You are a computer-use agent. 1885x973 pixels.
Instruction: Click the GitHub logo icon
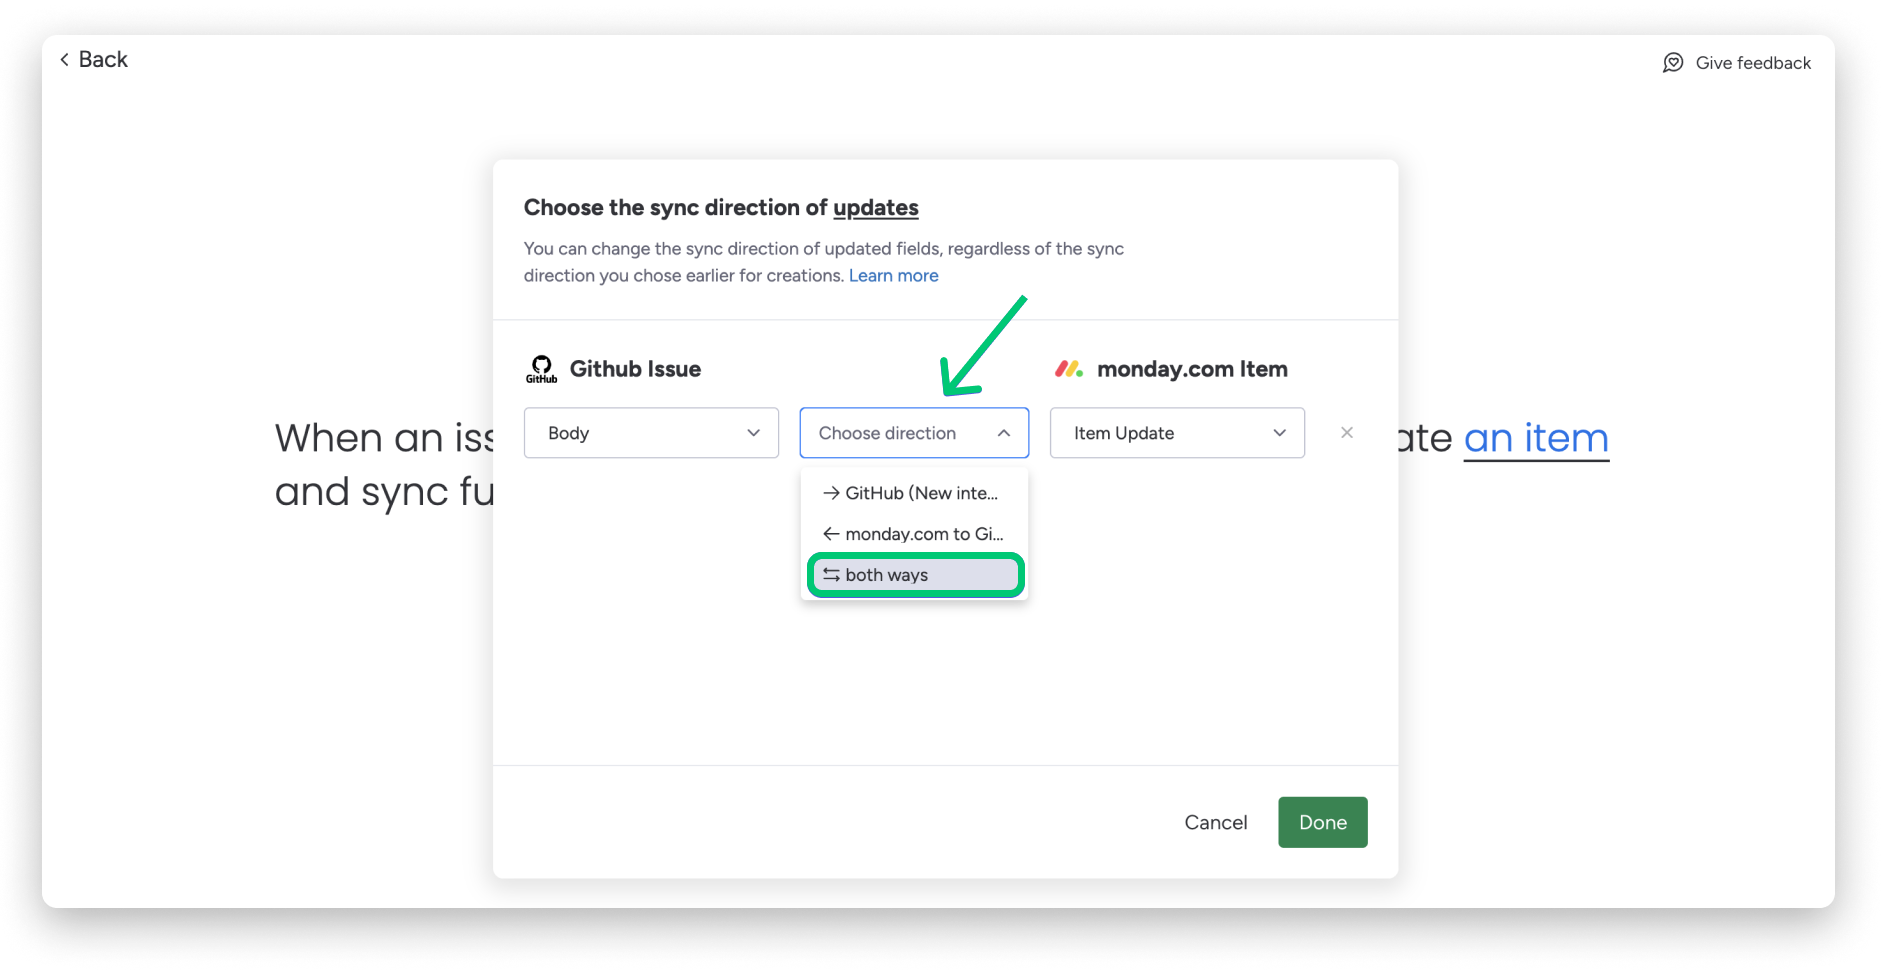click(x=541, y=369)
